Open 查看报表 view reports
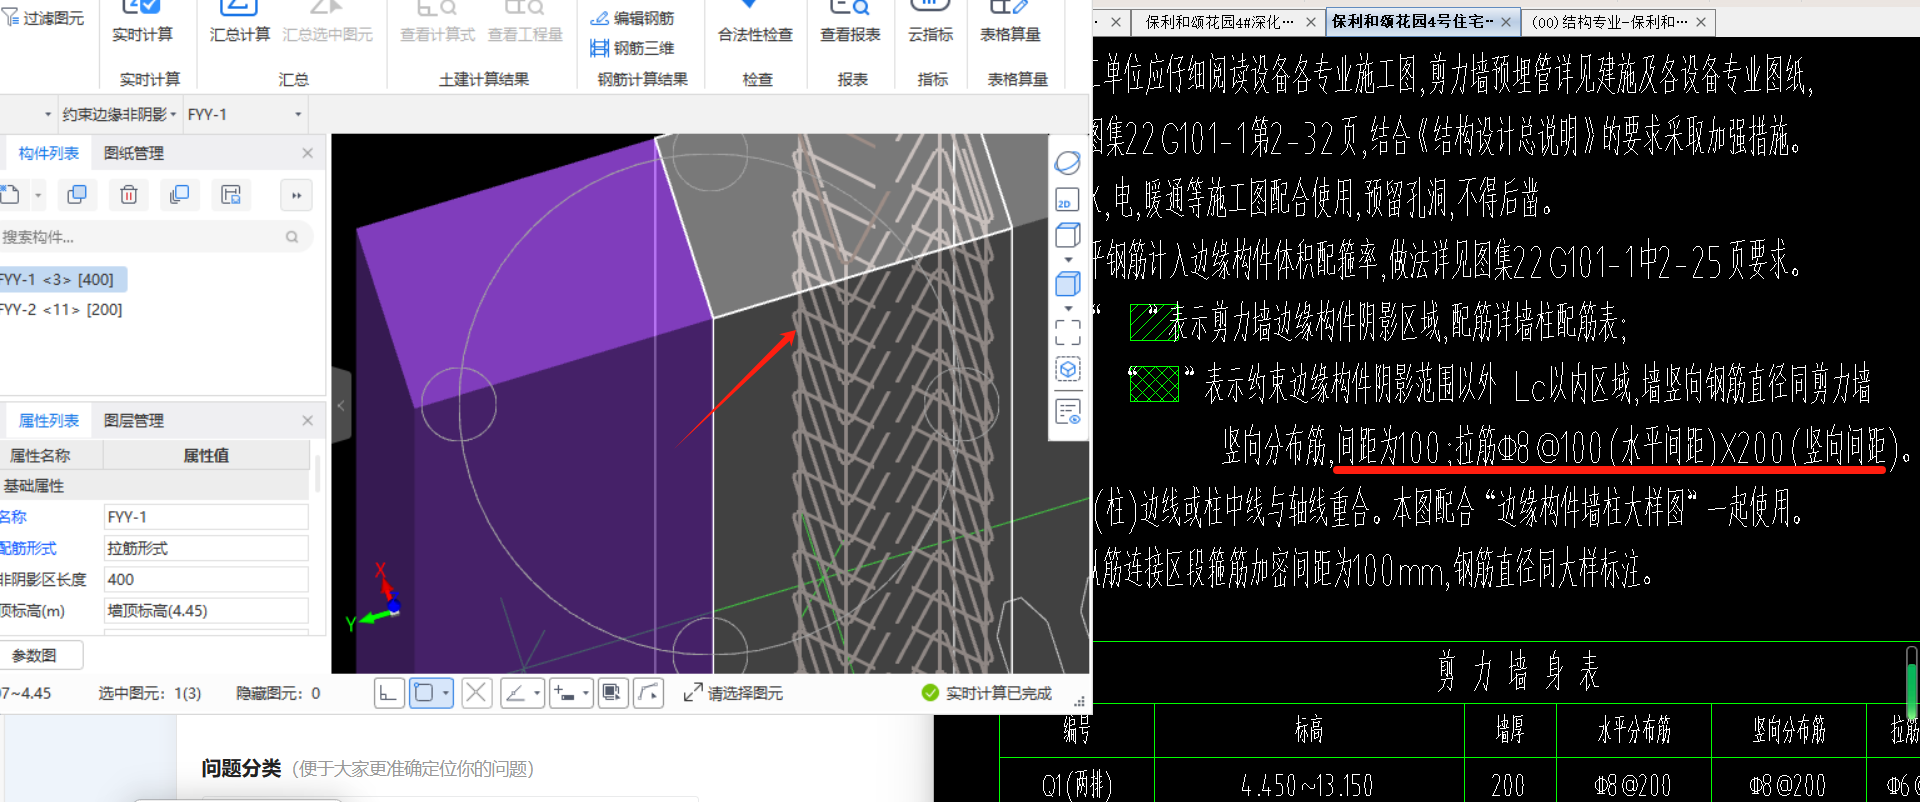This screenshot has width=1920, height=802. pos(850,22)
